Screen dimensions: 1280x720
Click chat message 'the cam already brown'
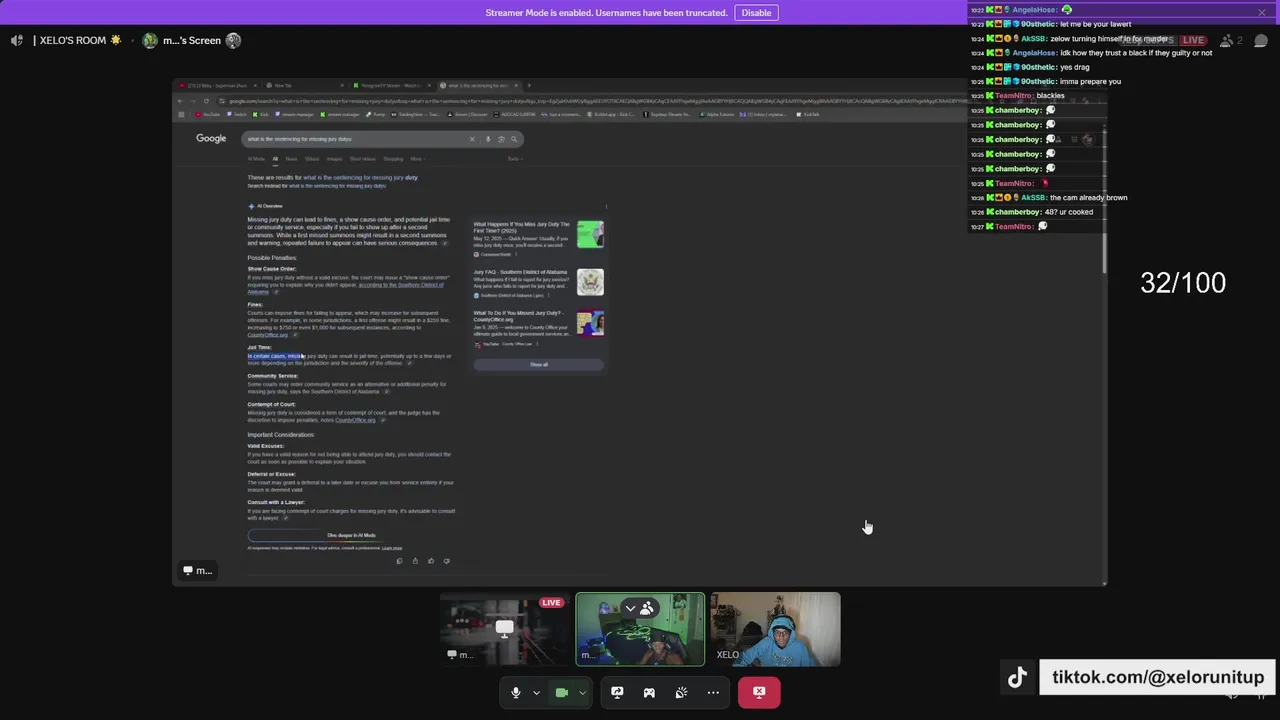coord(1088,198)
